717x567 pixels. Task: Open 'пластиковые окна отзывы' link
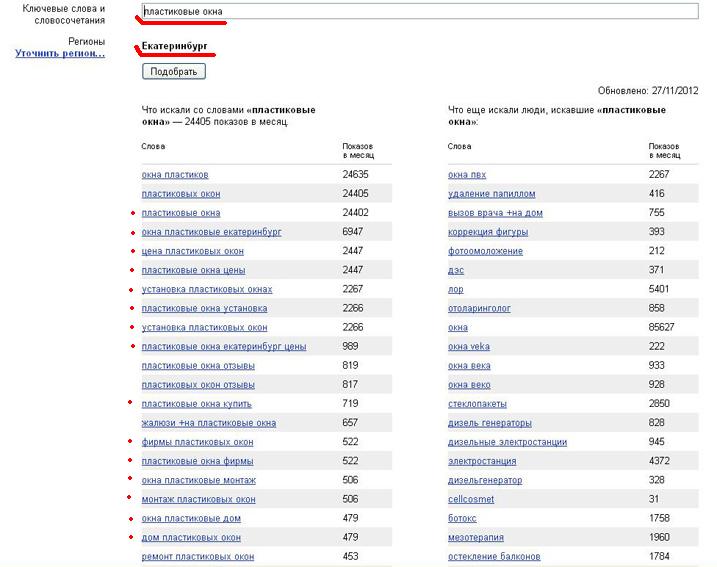pos(198,366)
